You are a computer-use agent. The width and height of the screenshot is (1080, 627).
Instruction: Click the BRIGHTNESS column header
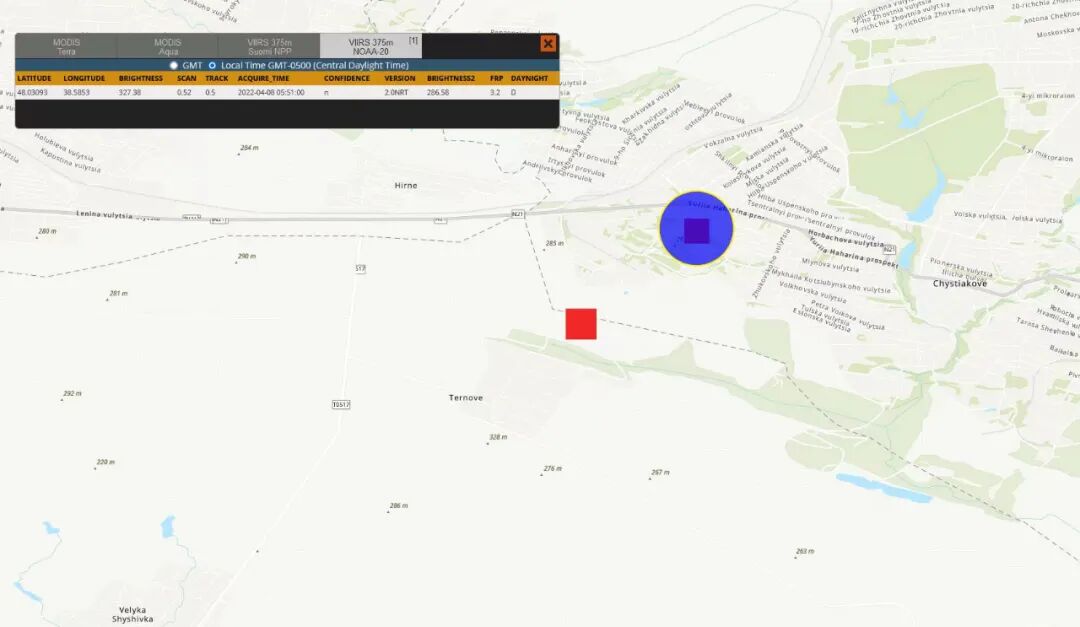(141, 79)
